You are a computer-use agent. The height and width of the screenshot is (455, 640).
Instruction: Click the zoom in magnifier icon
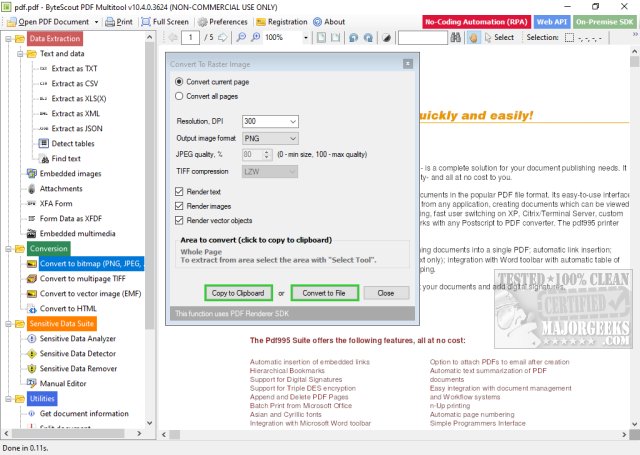tap(256, 38)
